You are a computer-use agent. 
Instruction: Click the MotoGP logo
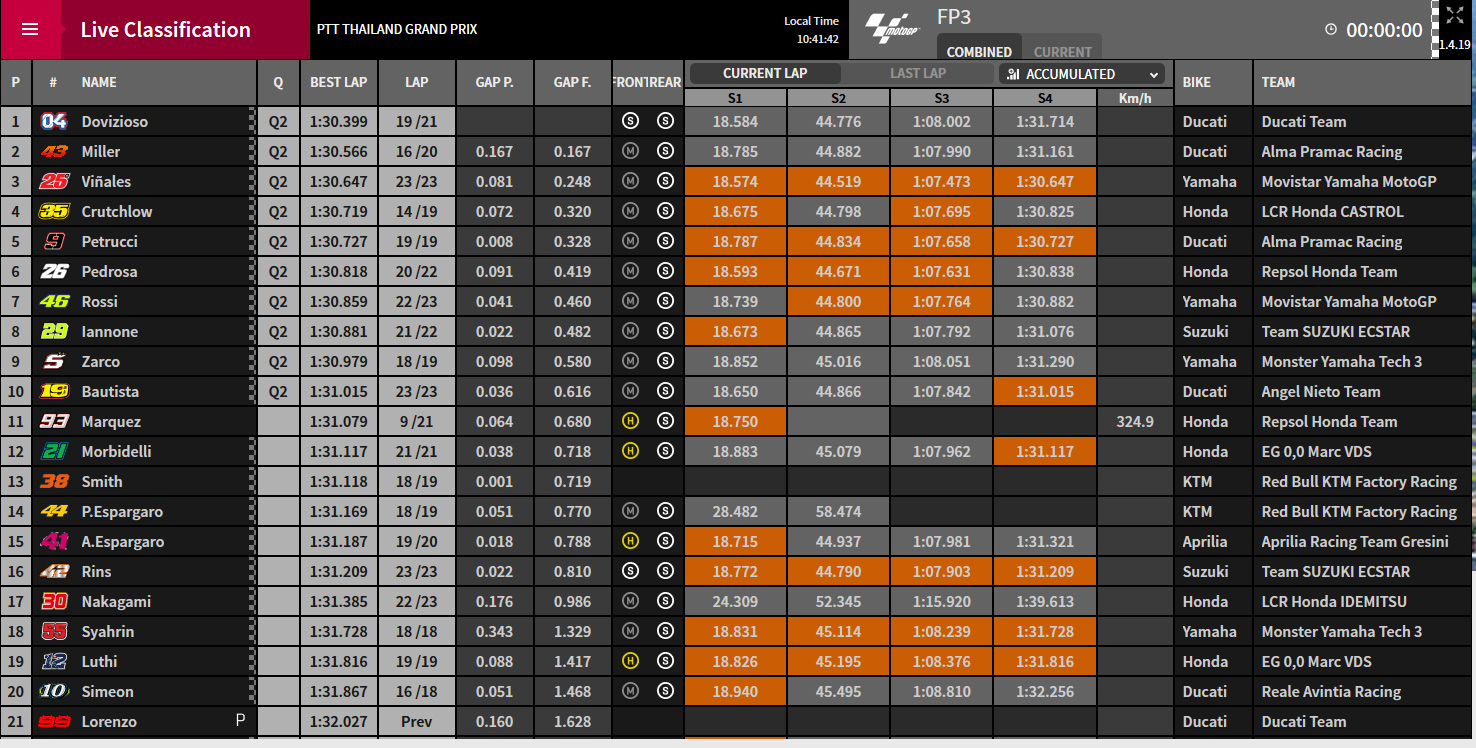tap(890, 28)
